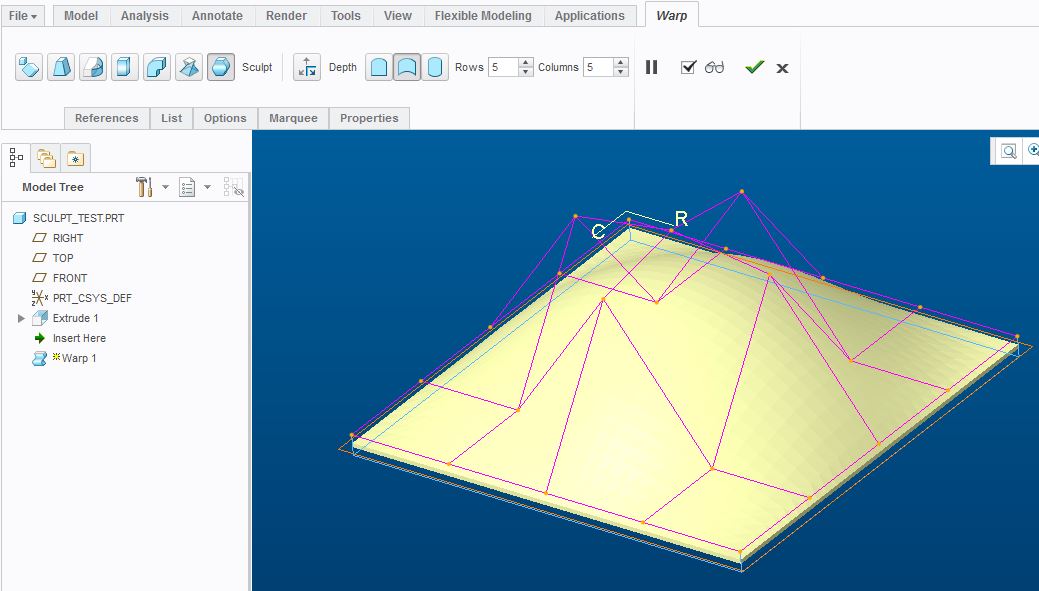Click the Sculpt label text

(x=257, y=67)
